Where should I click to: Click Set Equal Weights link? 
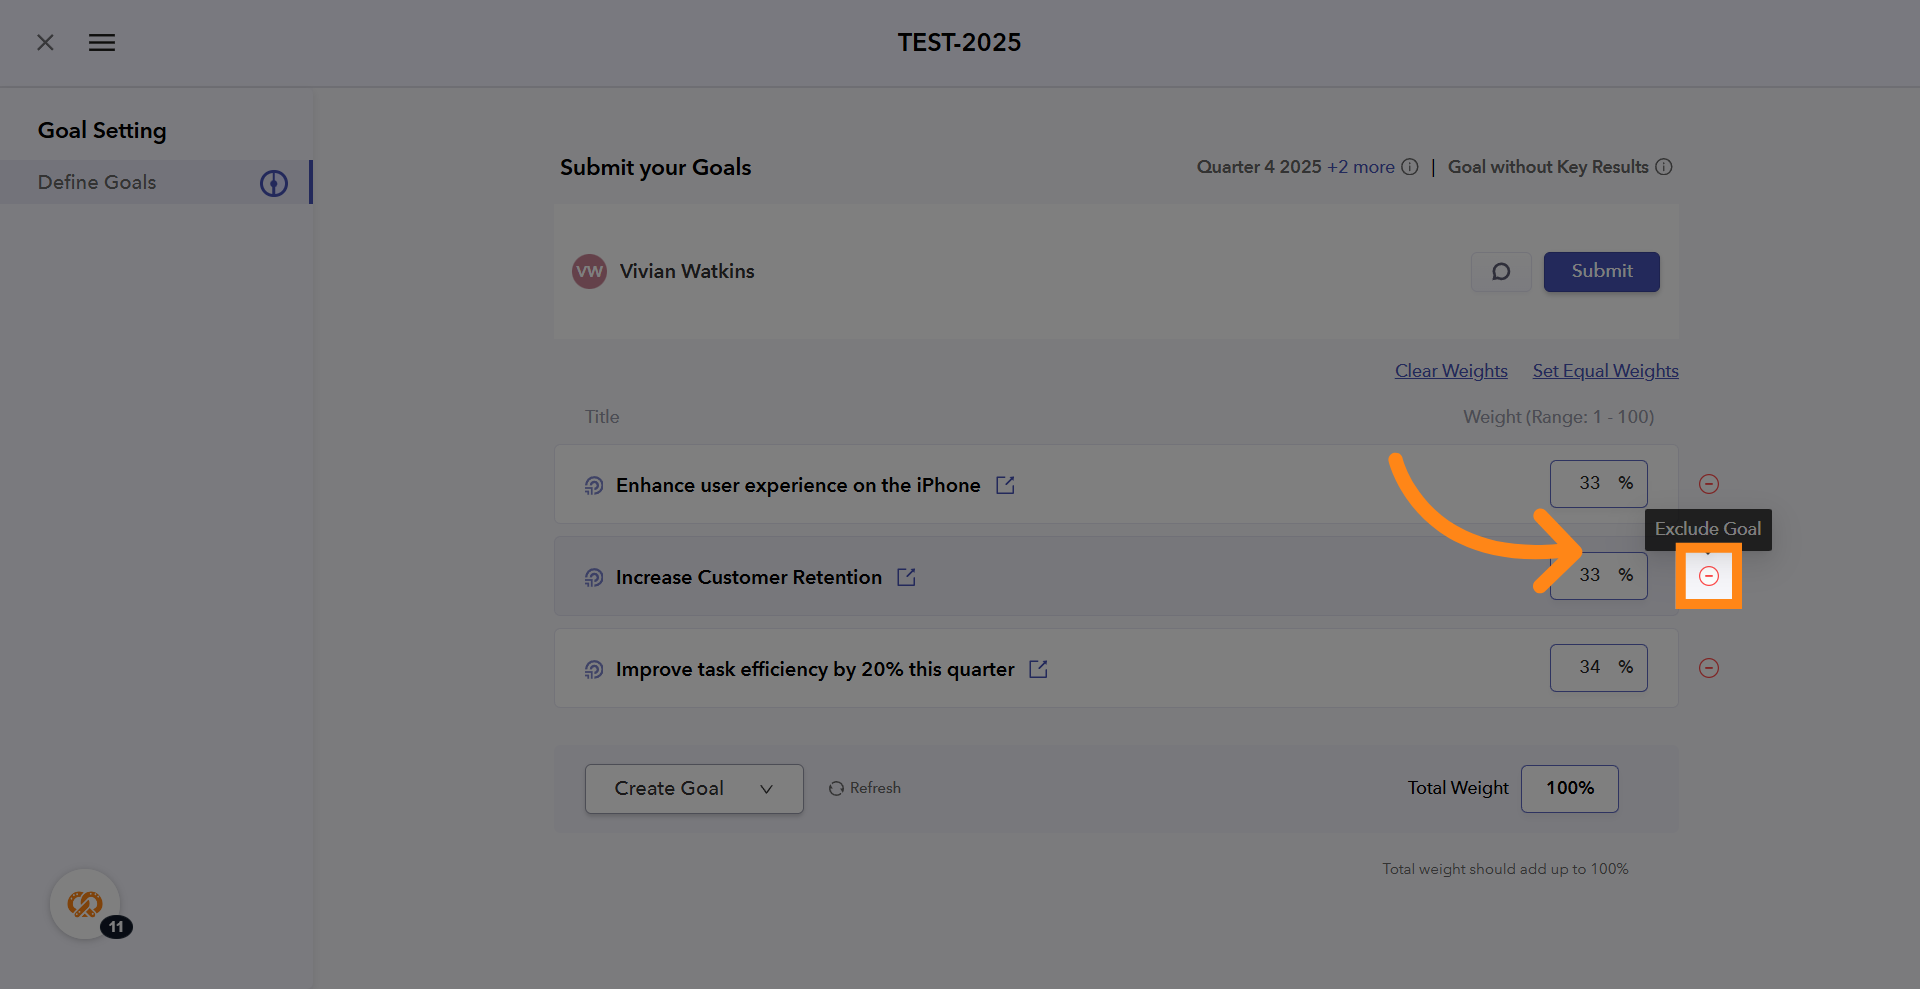[1605, 371]
